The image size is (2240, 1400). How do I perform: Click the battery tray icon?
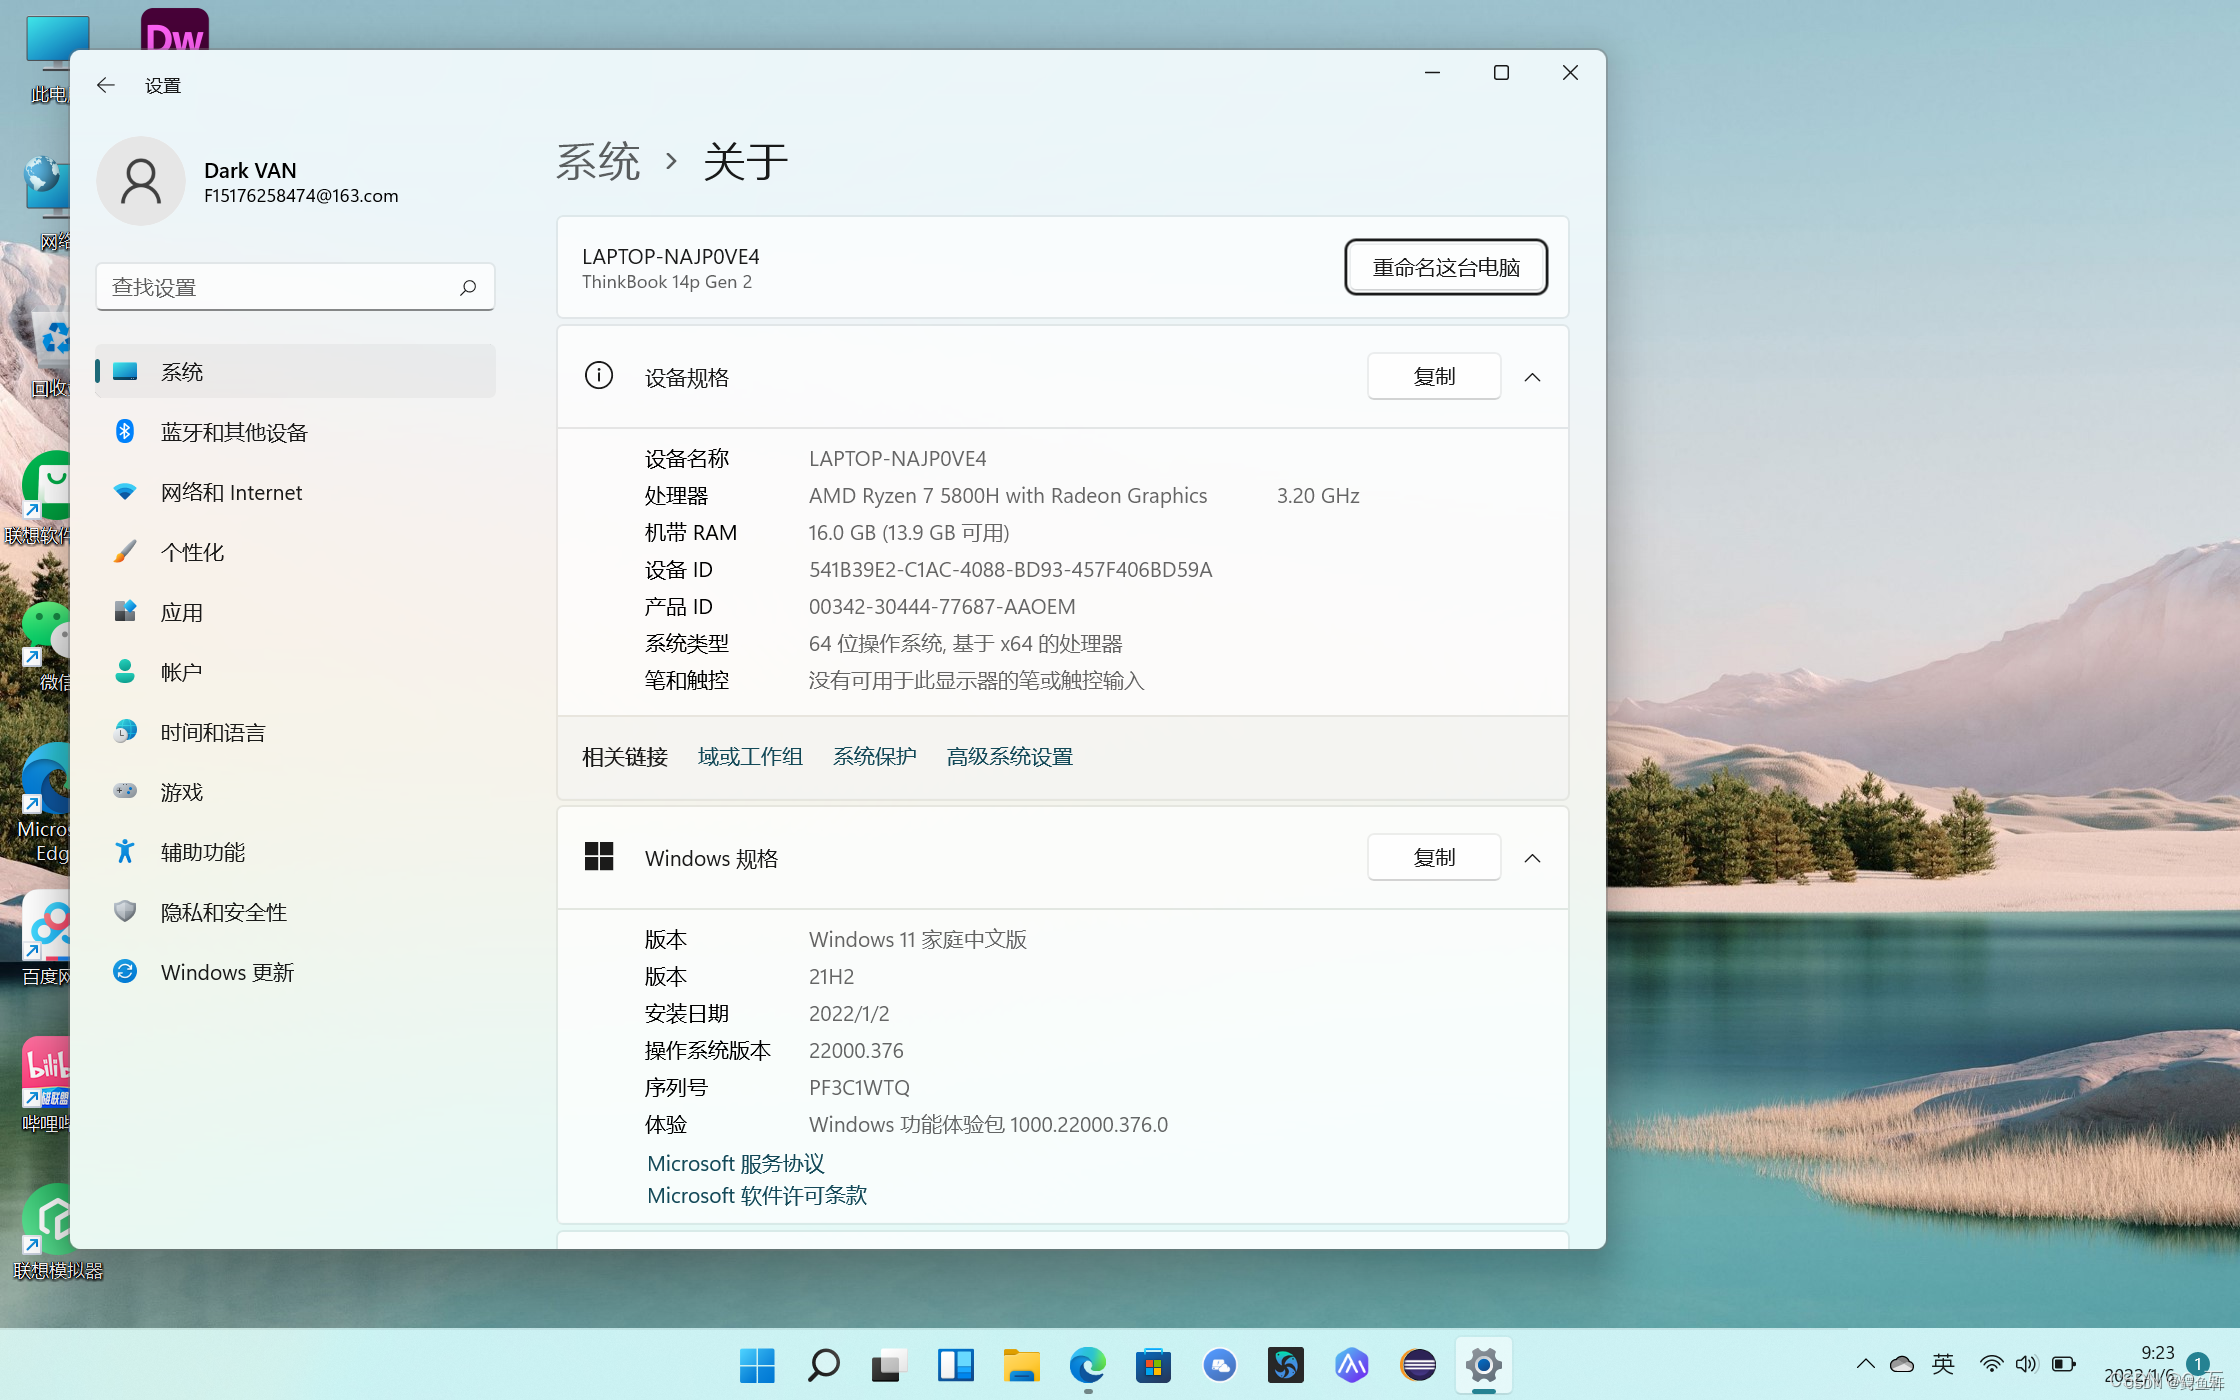(x=2063, y=1364)
